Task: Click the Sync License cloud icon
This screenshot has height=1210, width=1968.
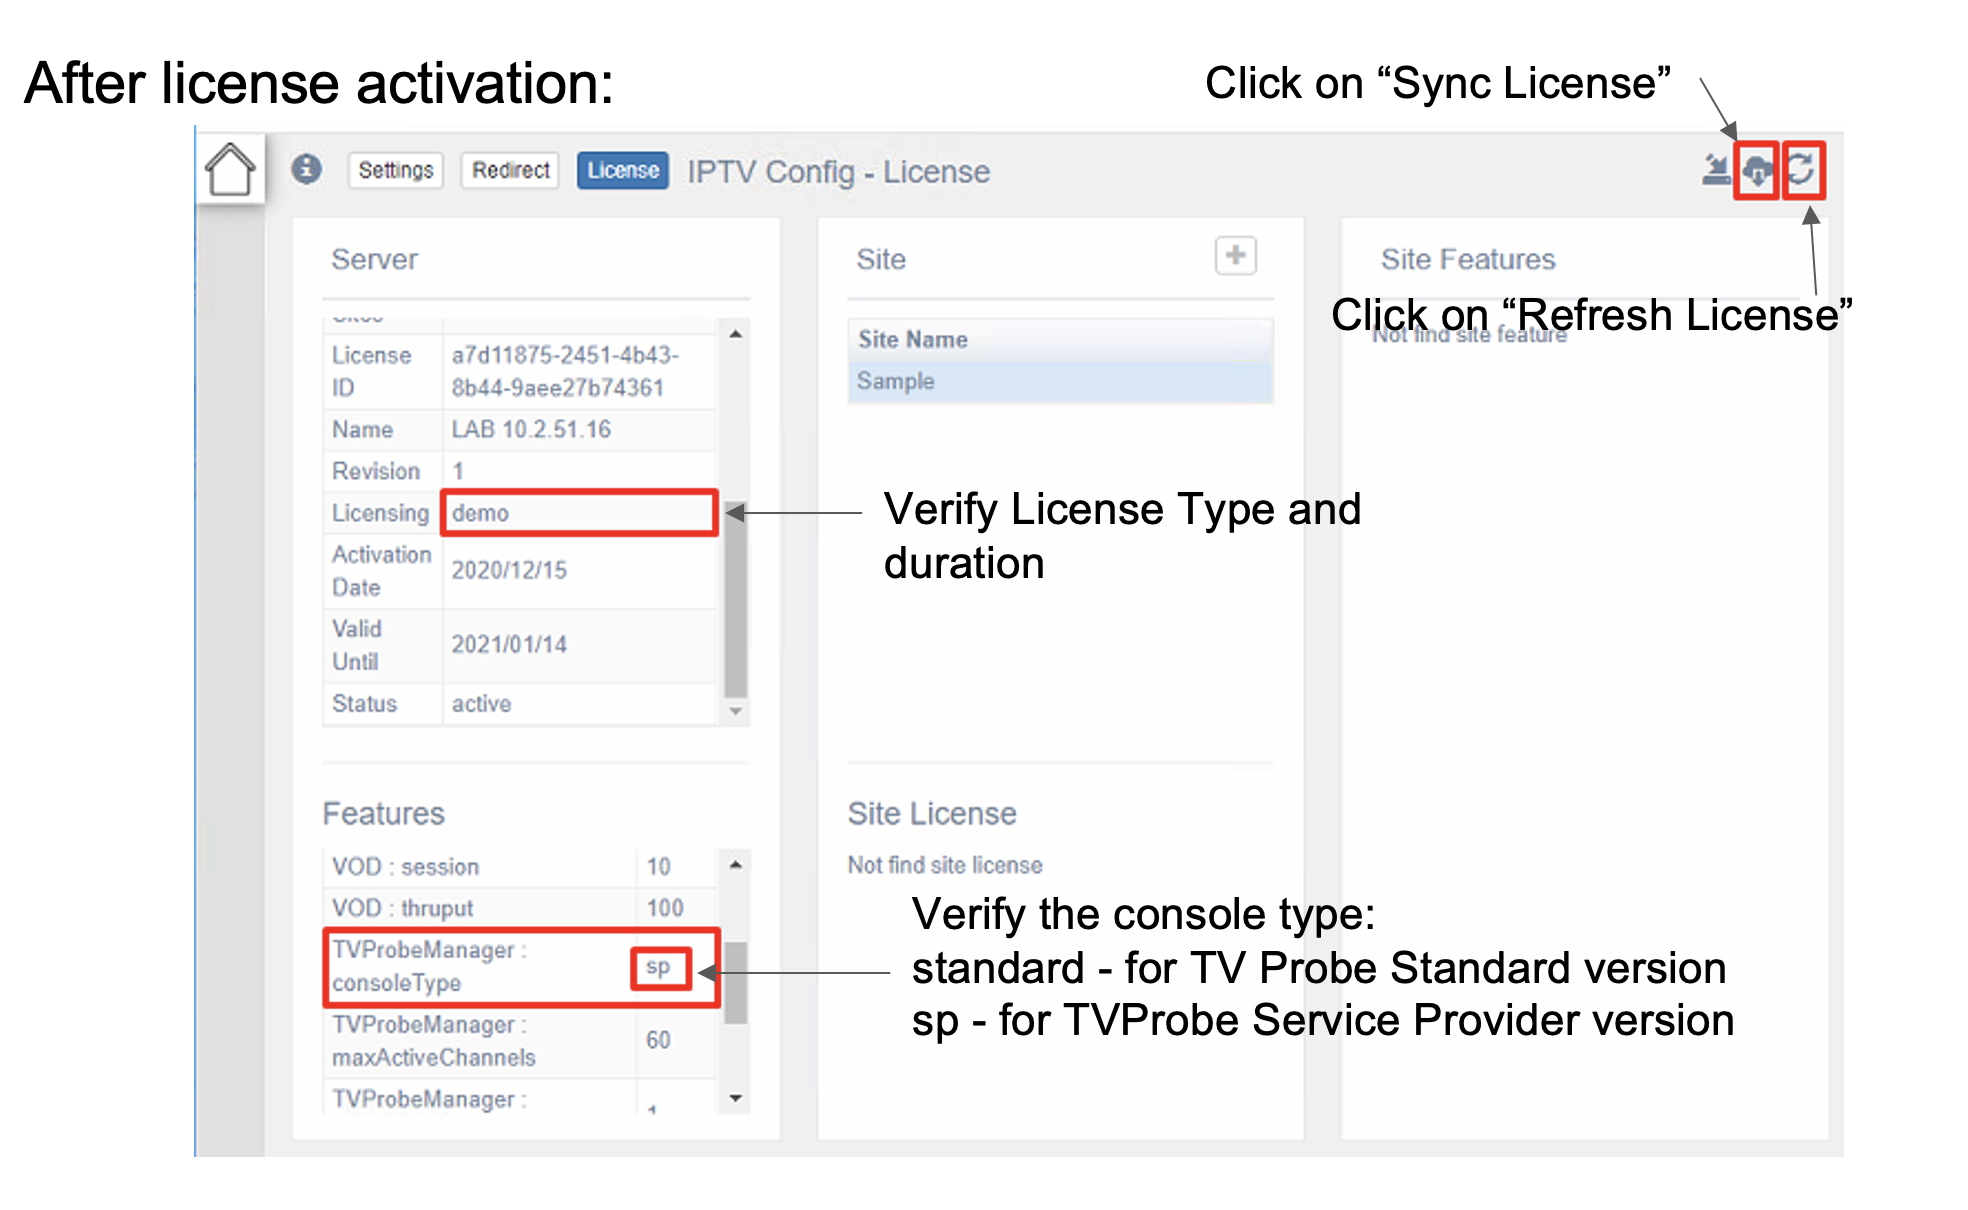Action: click(1756, 170)
